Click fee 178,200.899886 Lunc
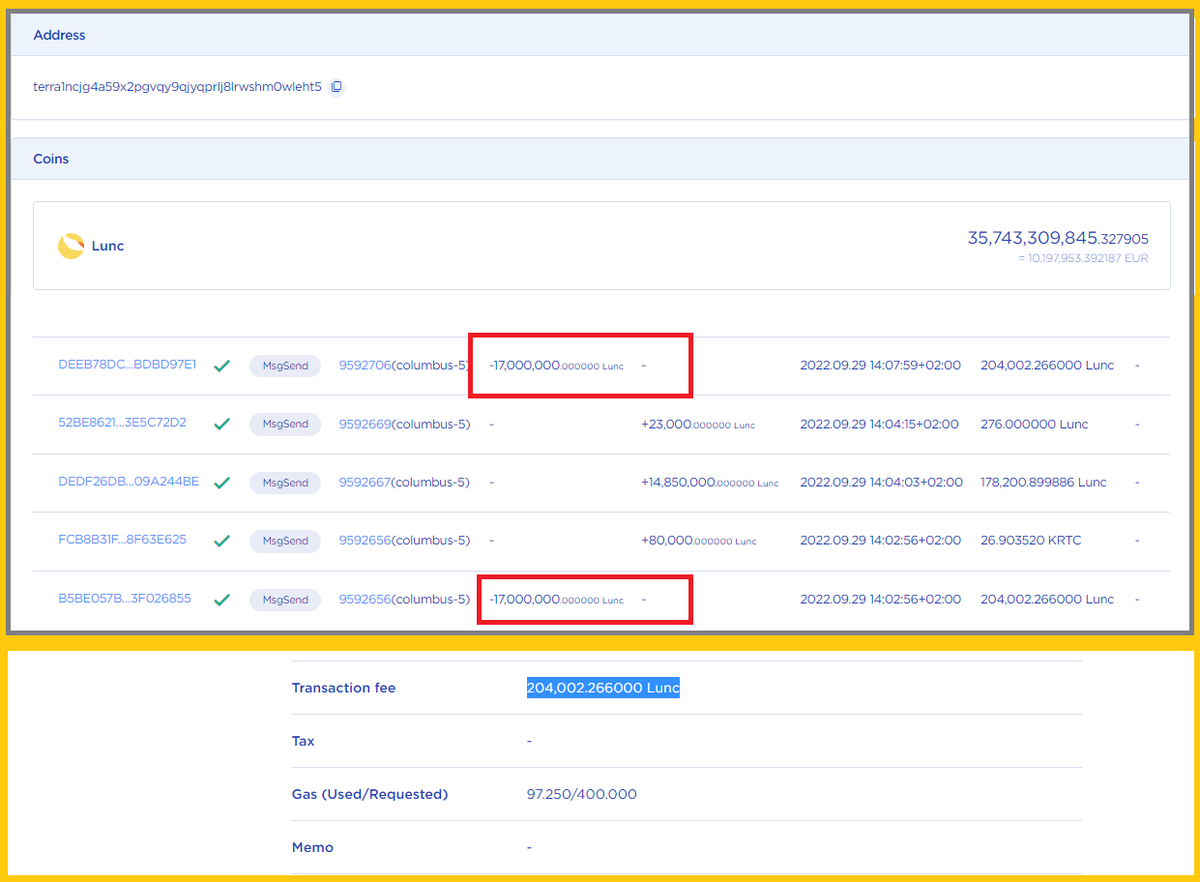The height and width of the screenshot is (882, 1200). [x=1044, y=482]
